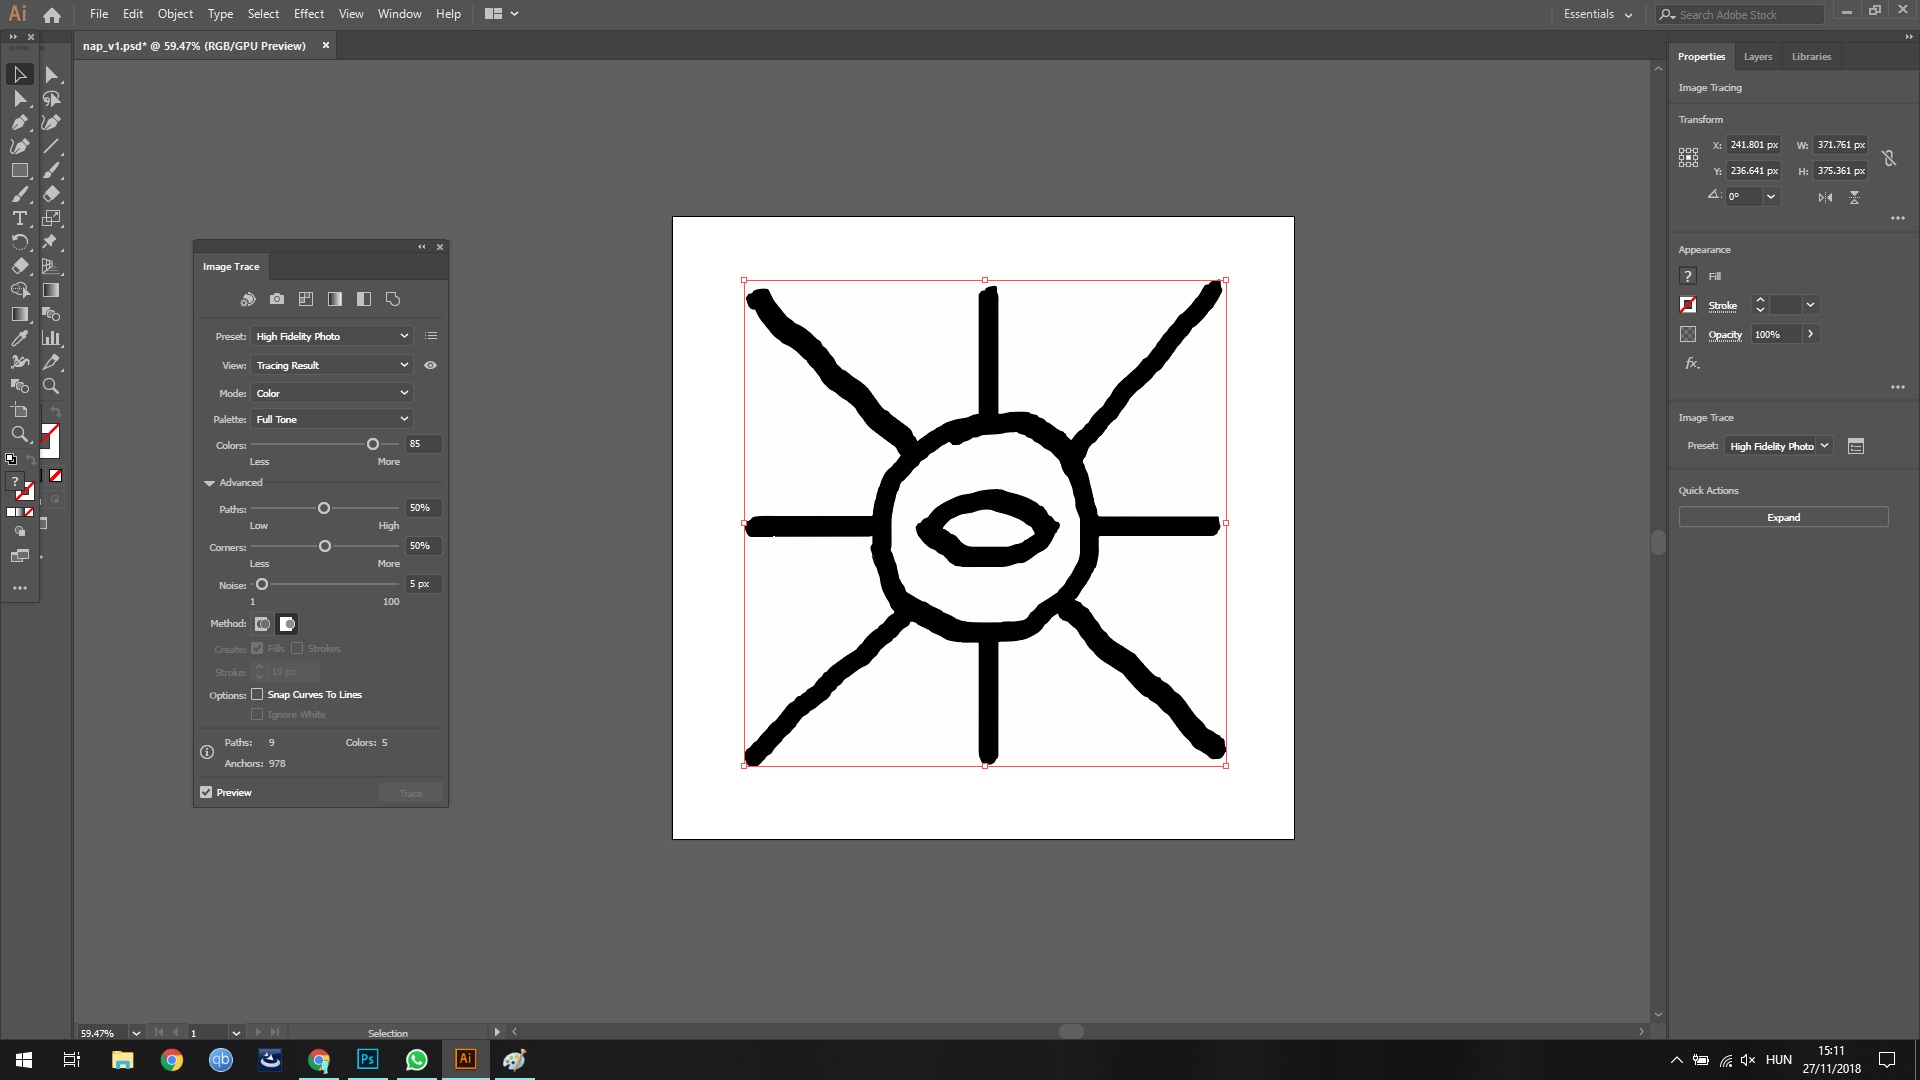
Task: Click the Colors slider handle
Action: tap(373, 444)
